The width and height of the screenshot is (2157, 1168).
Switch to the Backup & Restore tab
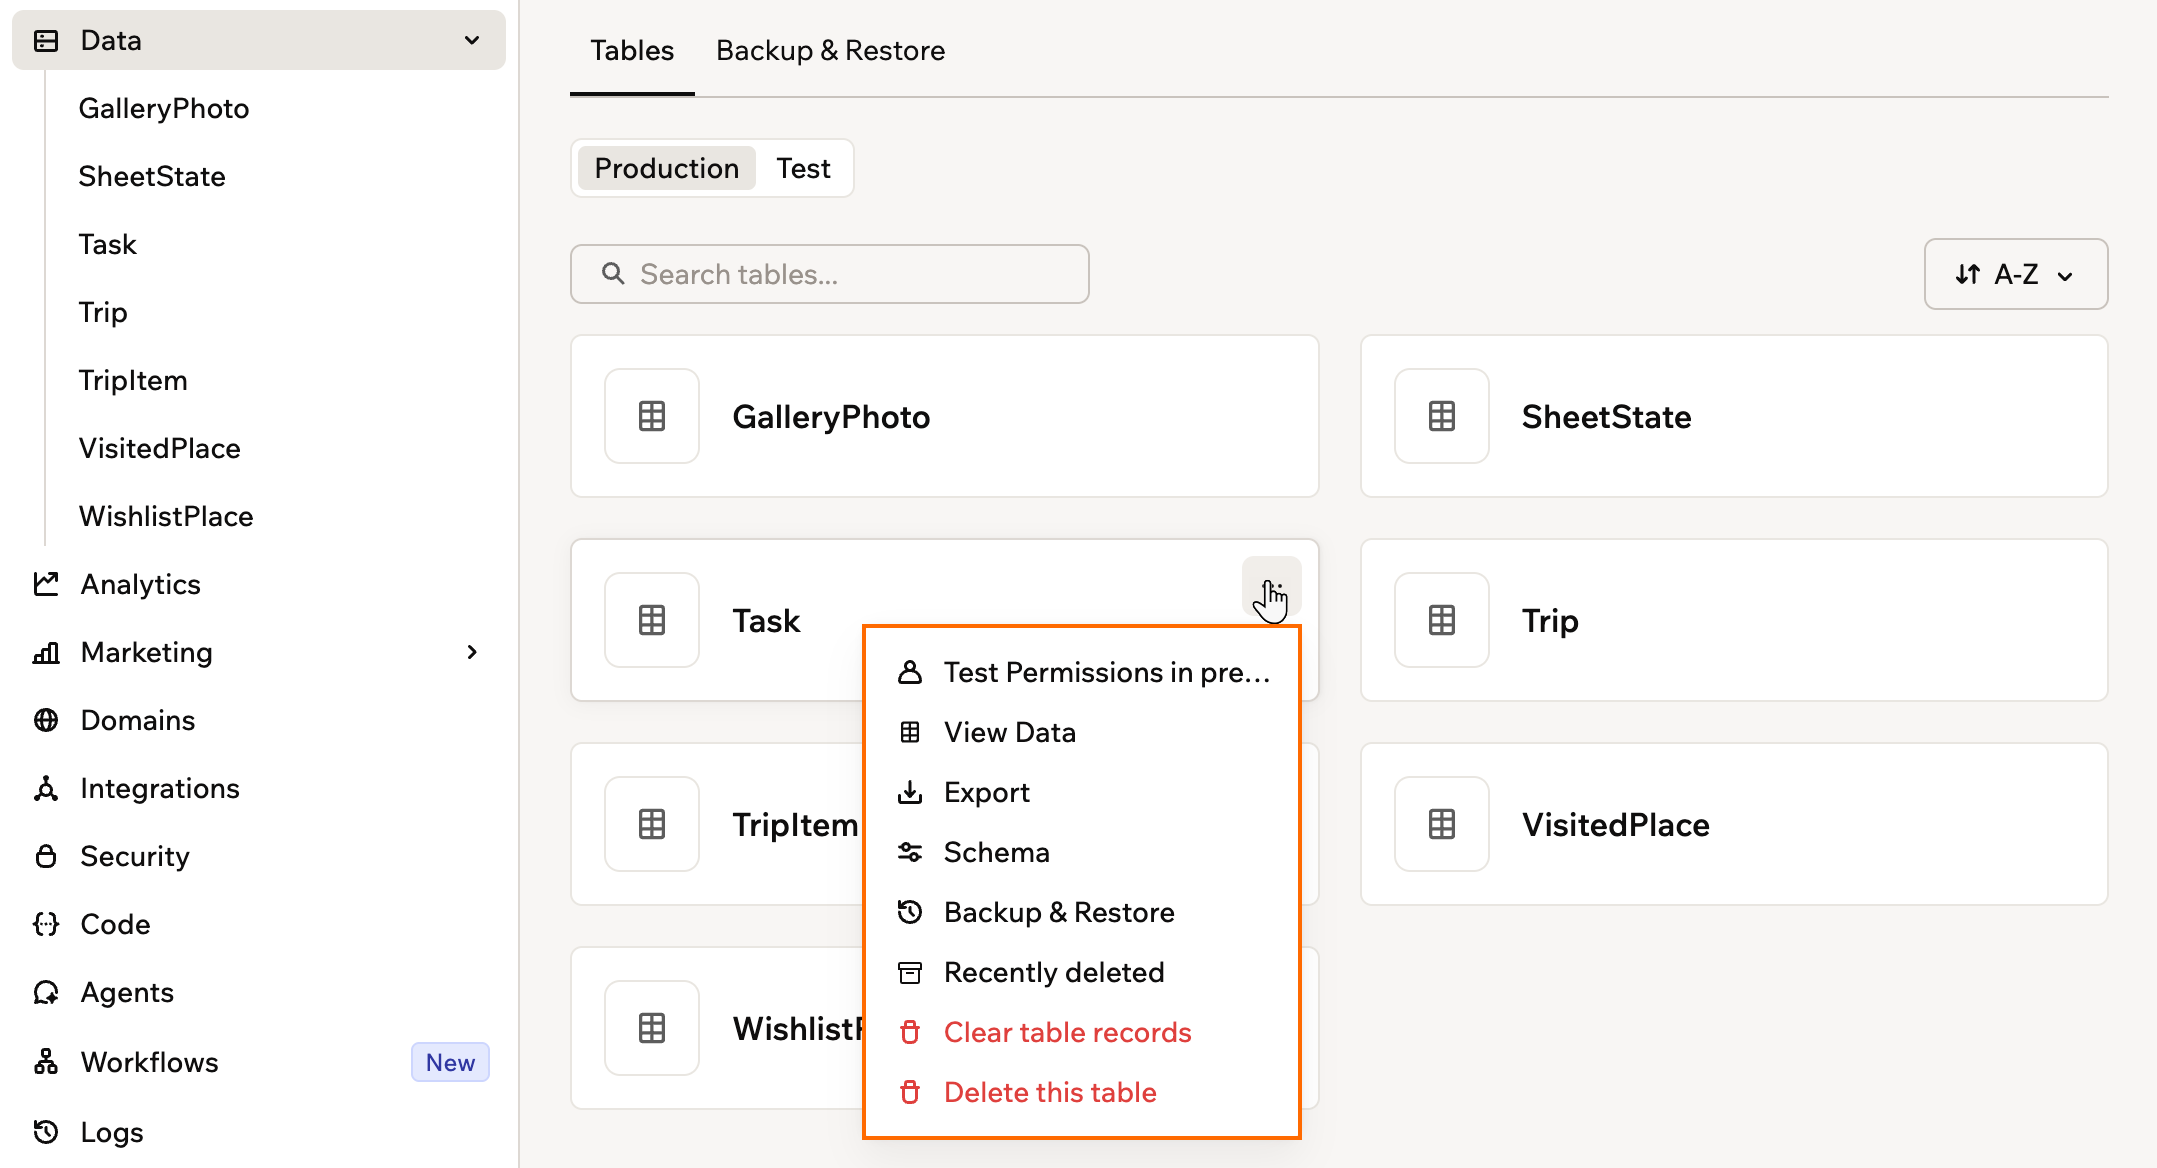pyautogui.click(x=830, y=50)
